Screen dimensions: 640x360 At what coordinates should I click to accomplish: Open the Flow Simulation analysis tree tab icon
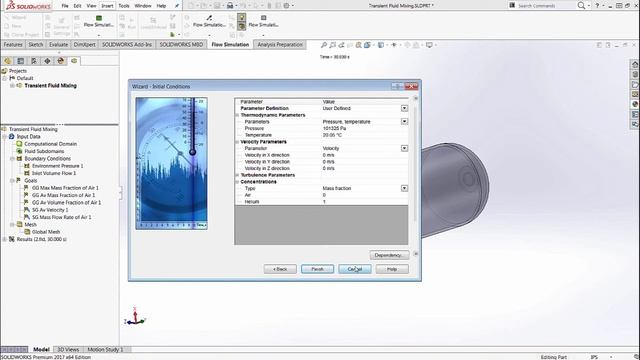click(74, 61)
